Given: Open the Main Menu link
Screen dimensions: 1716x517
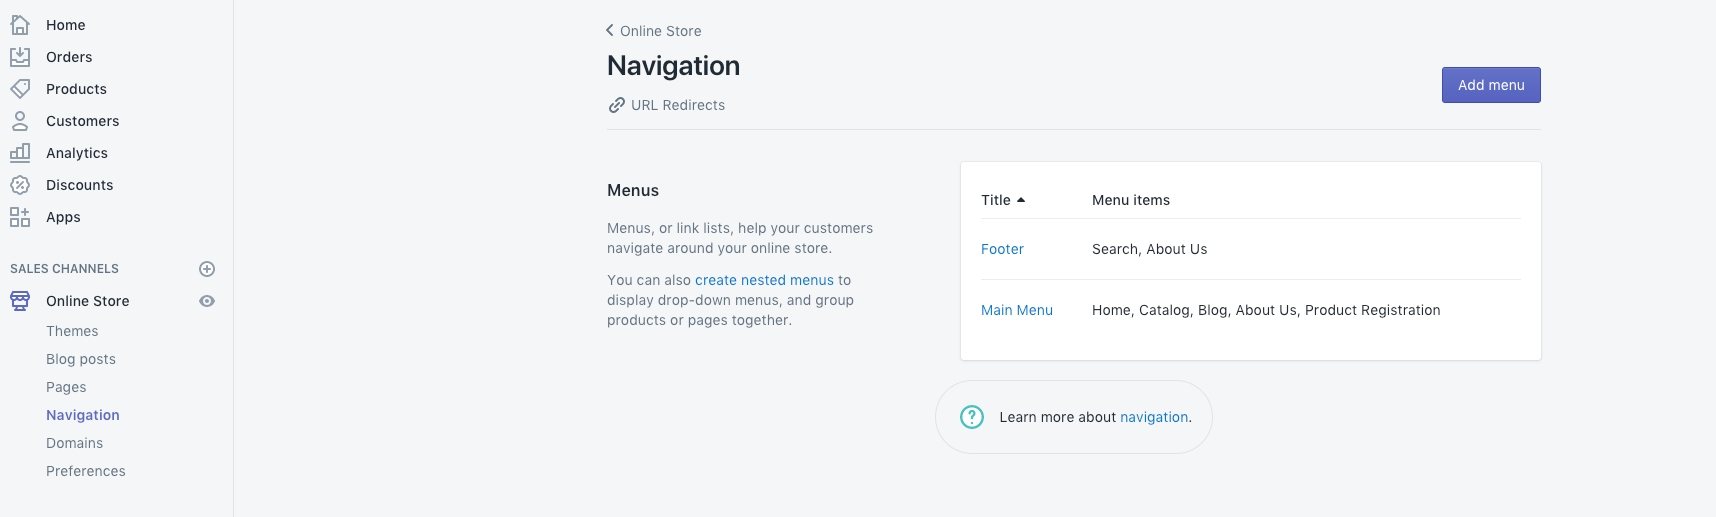Looking at the screenshot, I should point(1016,310).
